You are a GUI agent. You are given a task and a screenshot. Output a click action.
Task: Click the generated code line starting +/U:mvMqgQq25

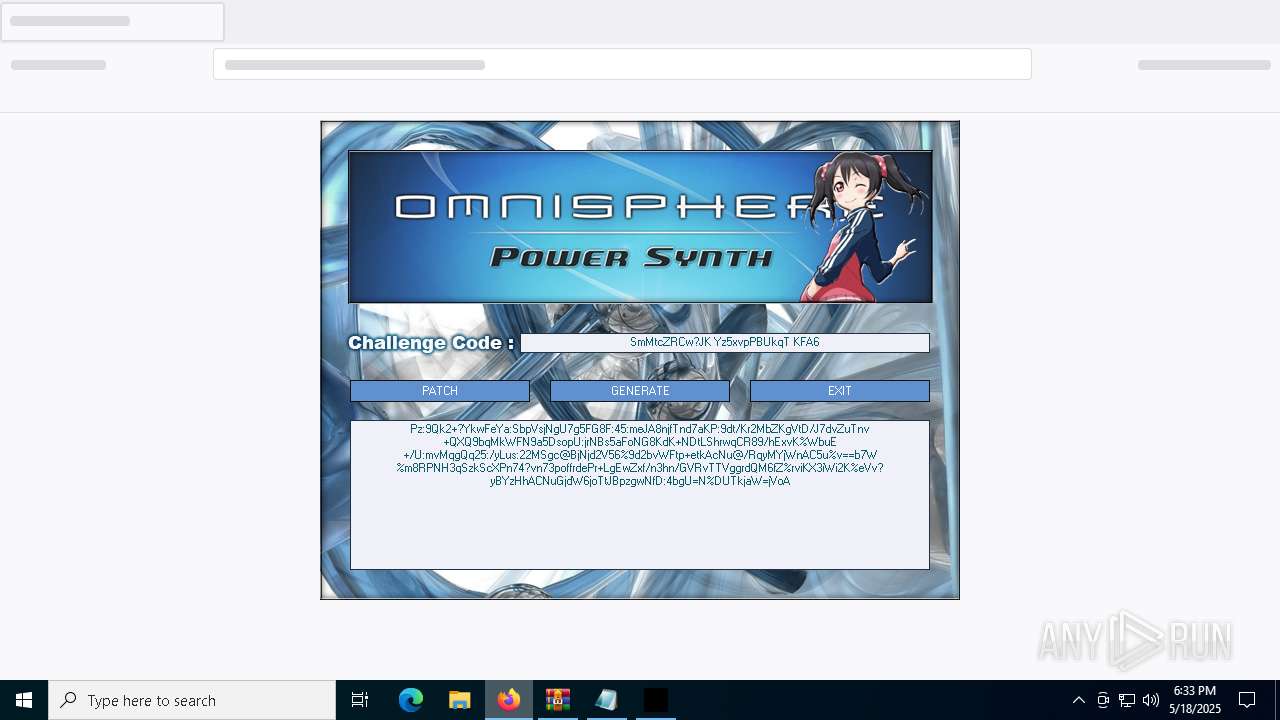(640, 455)
